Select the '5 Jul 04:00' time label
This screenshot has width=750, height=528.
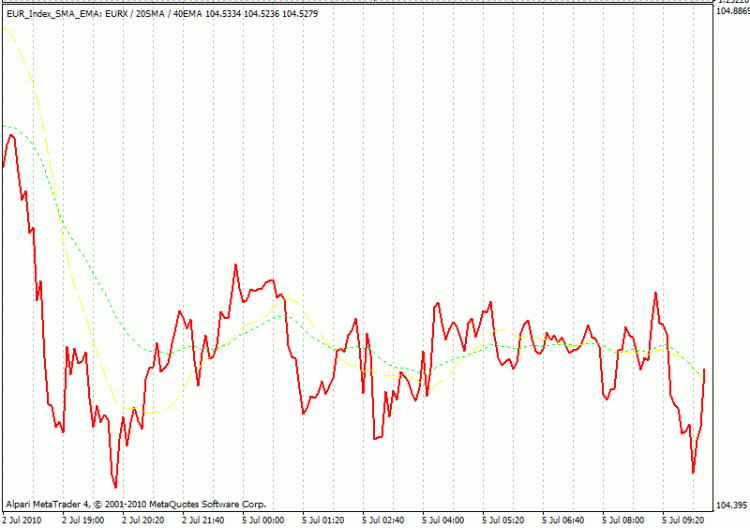(444, 520)
